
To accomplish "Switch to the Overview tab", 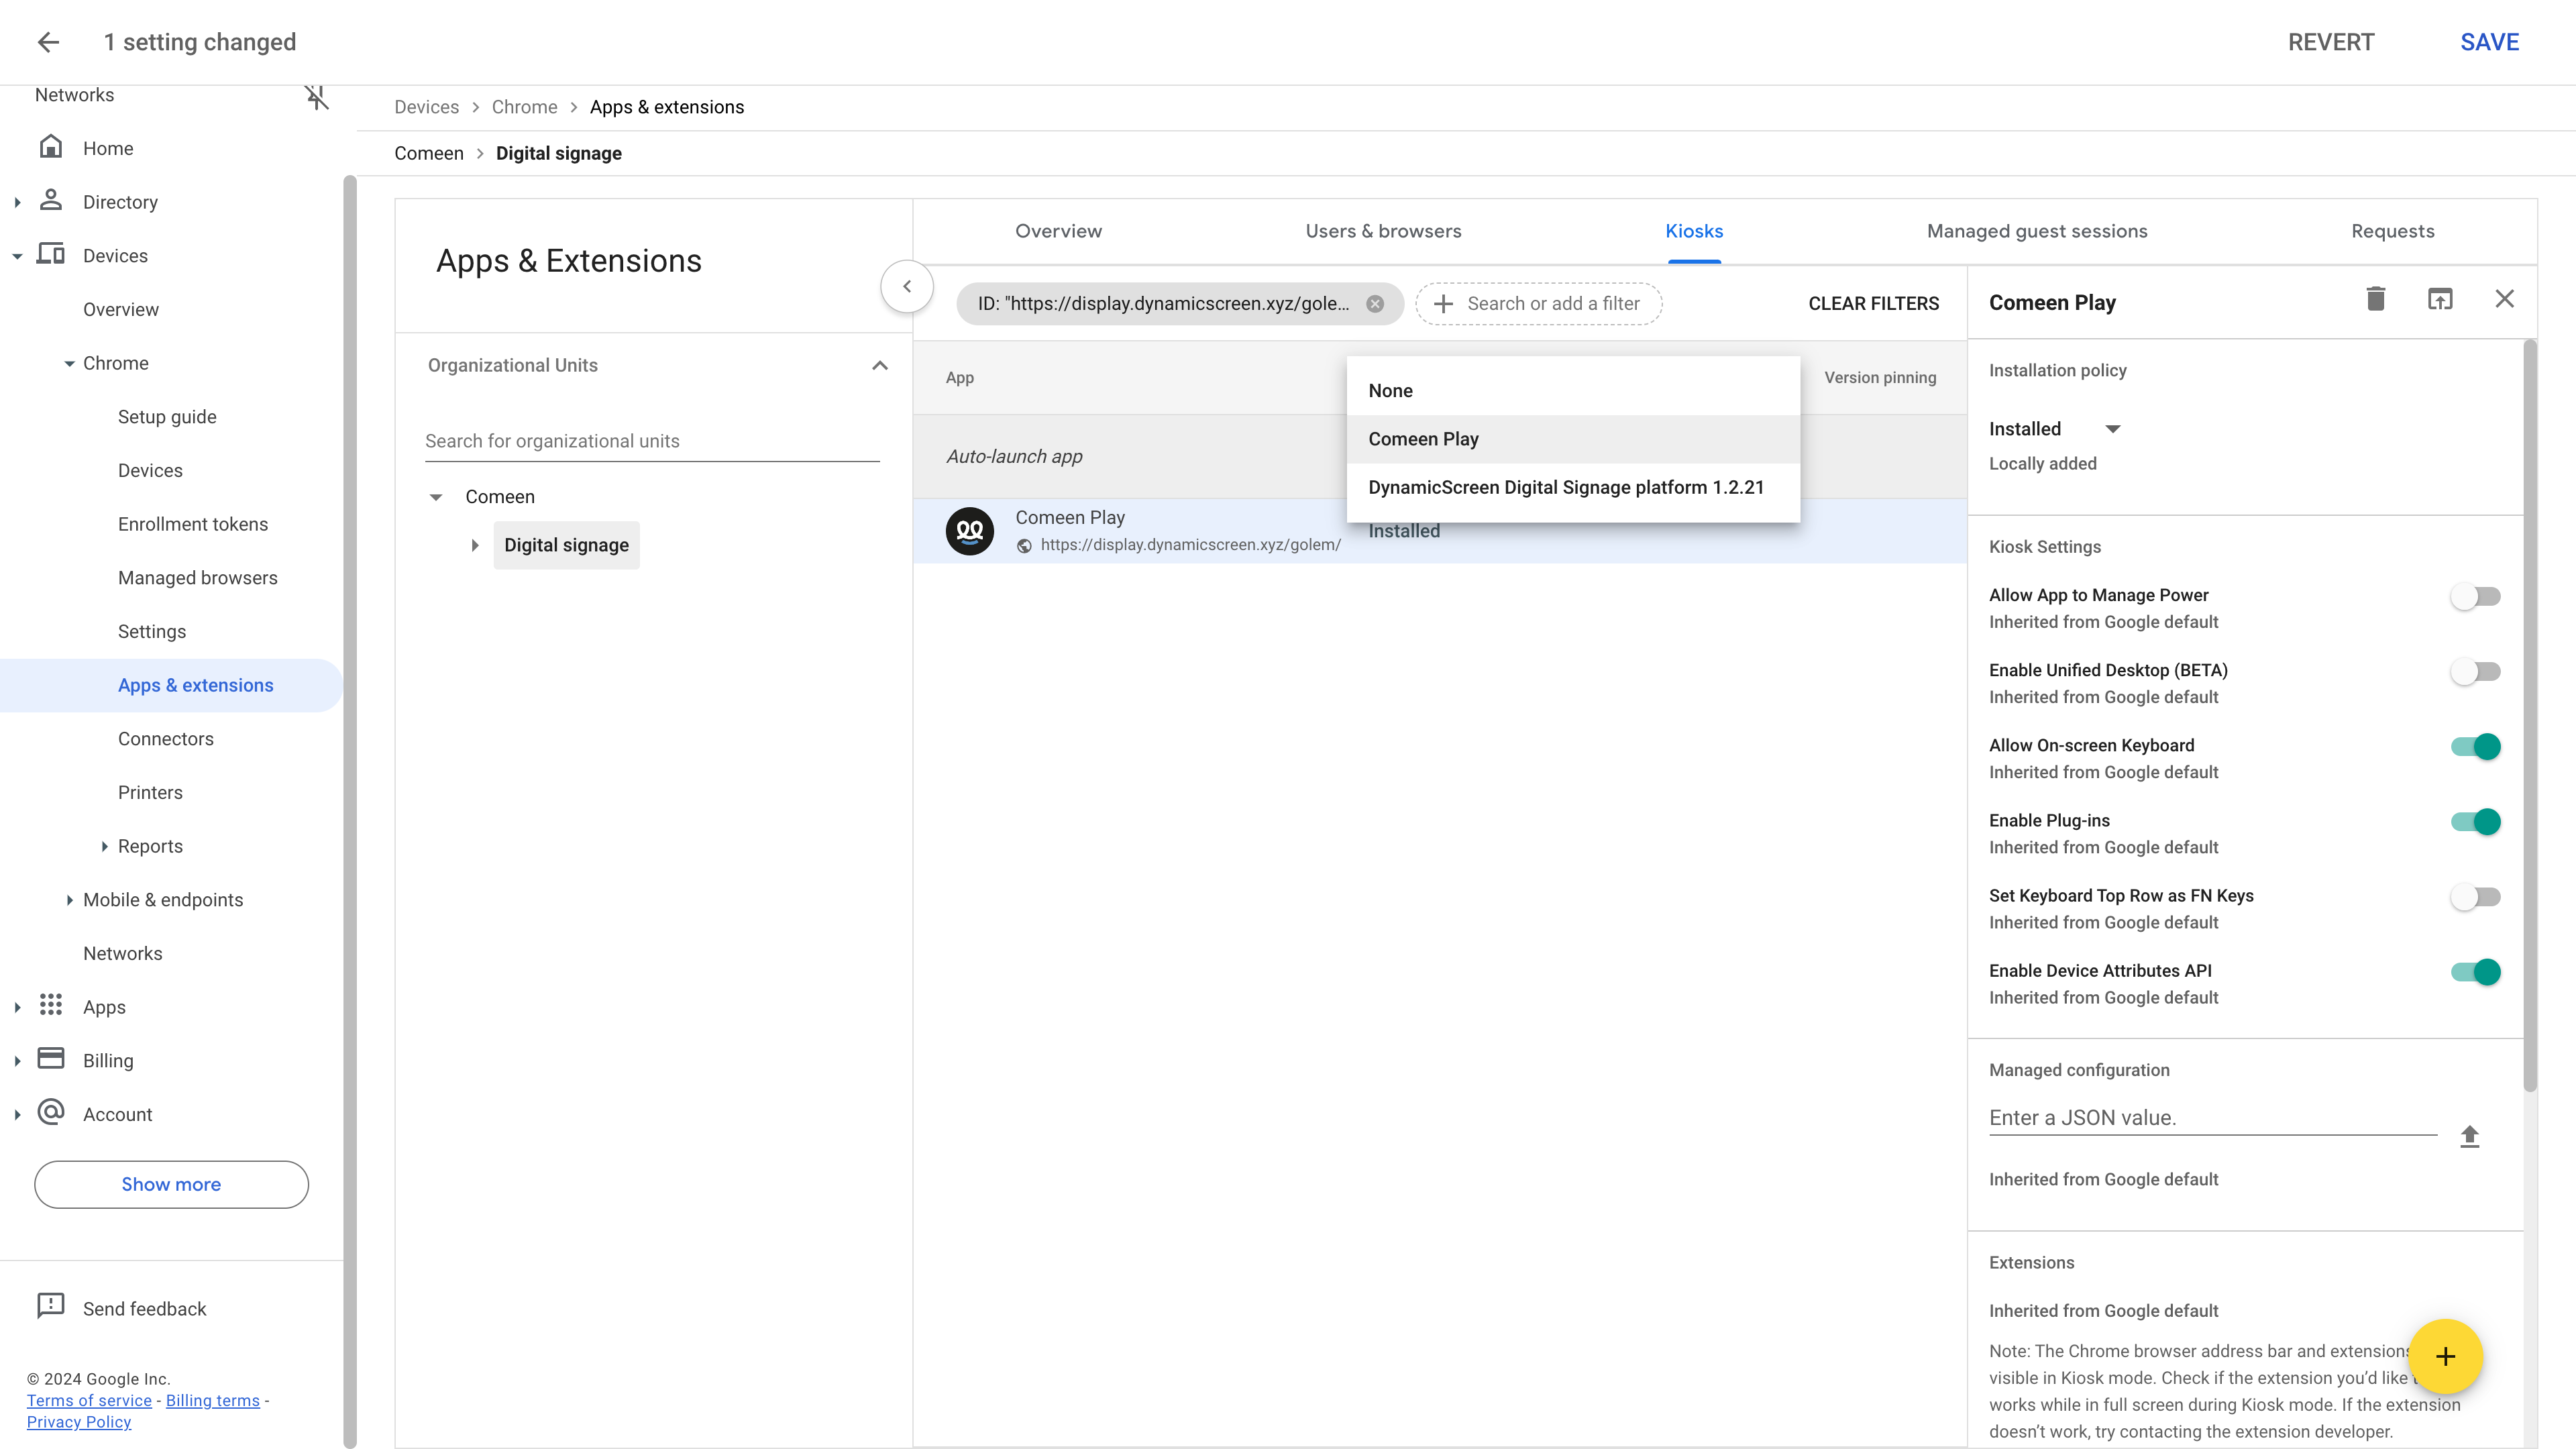I will coord(1058,231).
